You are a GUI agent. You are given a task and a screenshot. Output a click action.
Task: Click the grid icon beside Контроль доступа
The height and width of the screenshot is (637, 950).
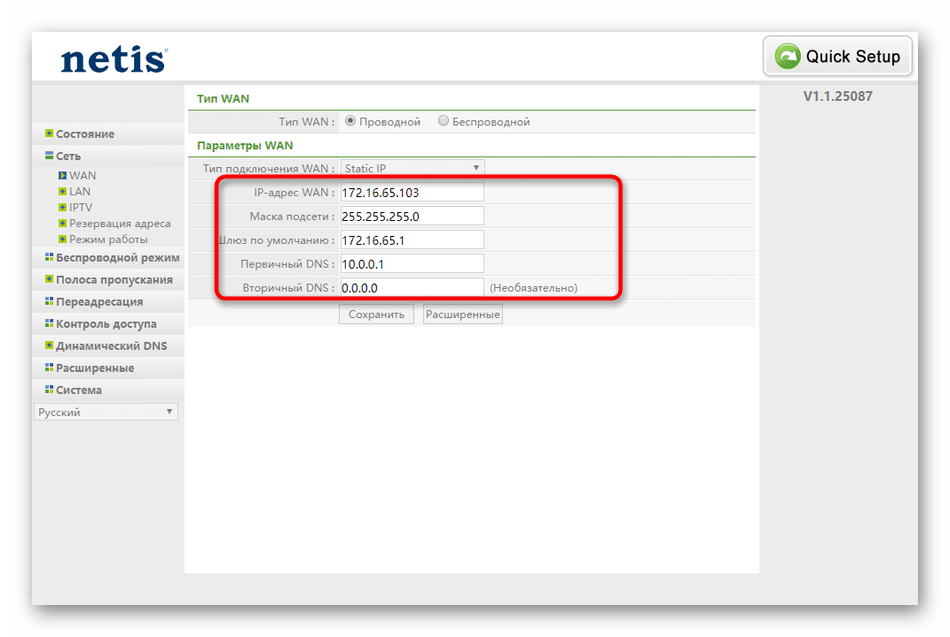[x=49, y=323]
